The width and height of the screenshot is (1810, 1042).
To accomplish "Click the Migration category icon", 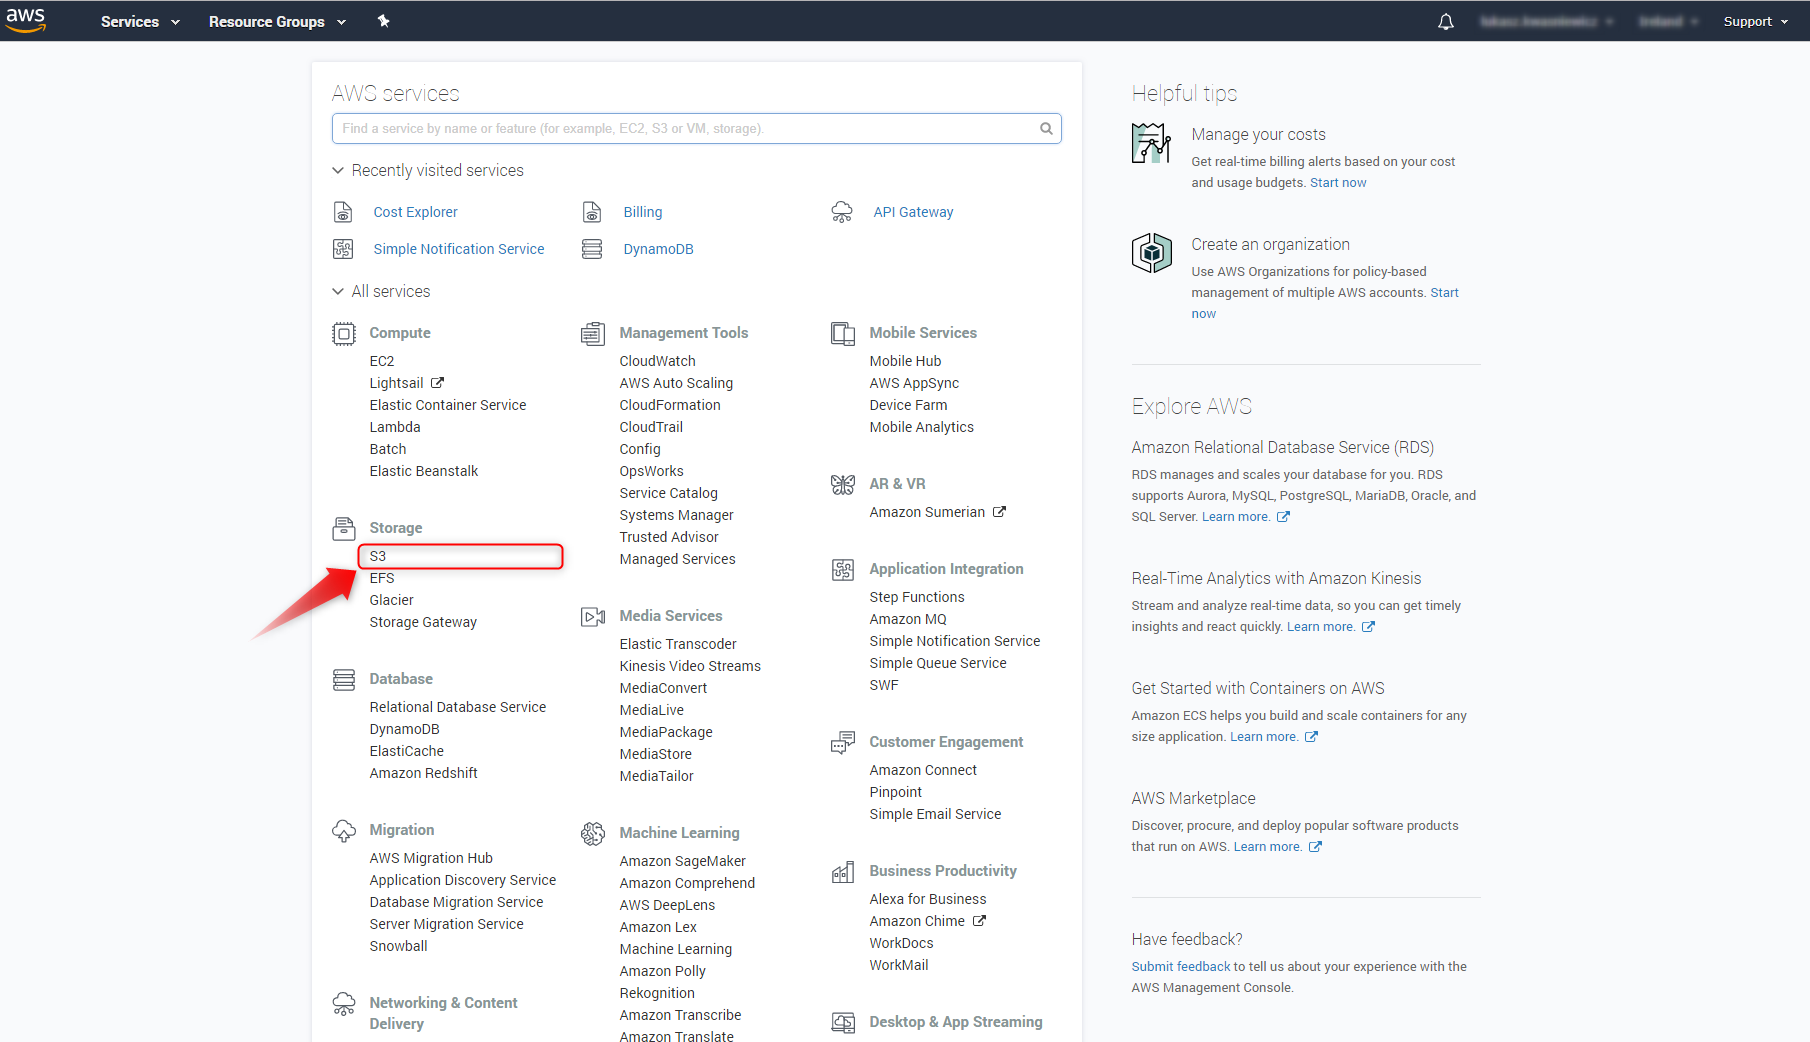I will (344, 831).
